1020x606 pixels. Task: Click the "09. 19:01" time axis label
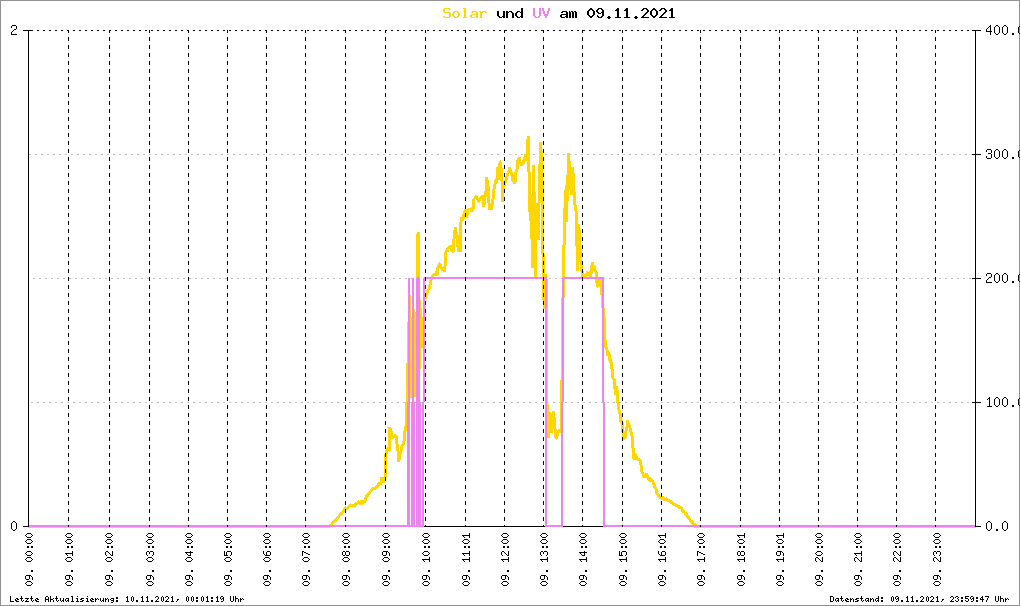coord(779,560)
